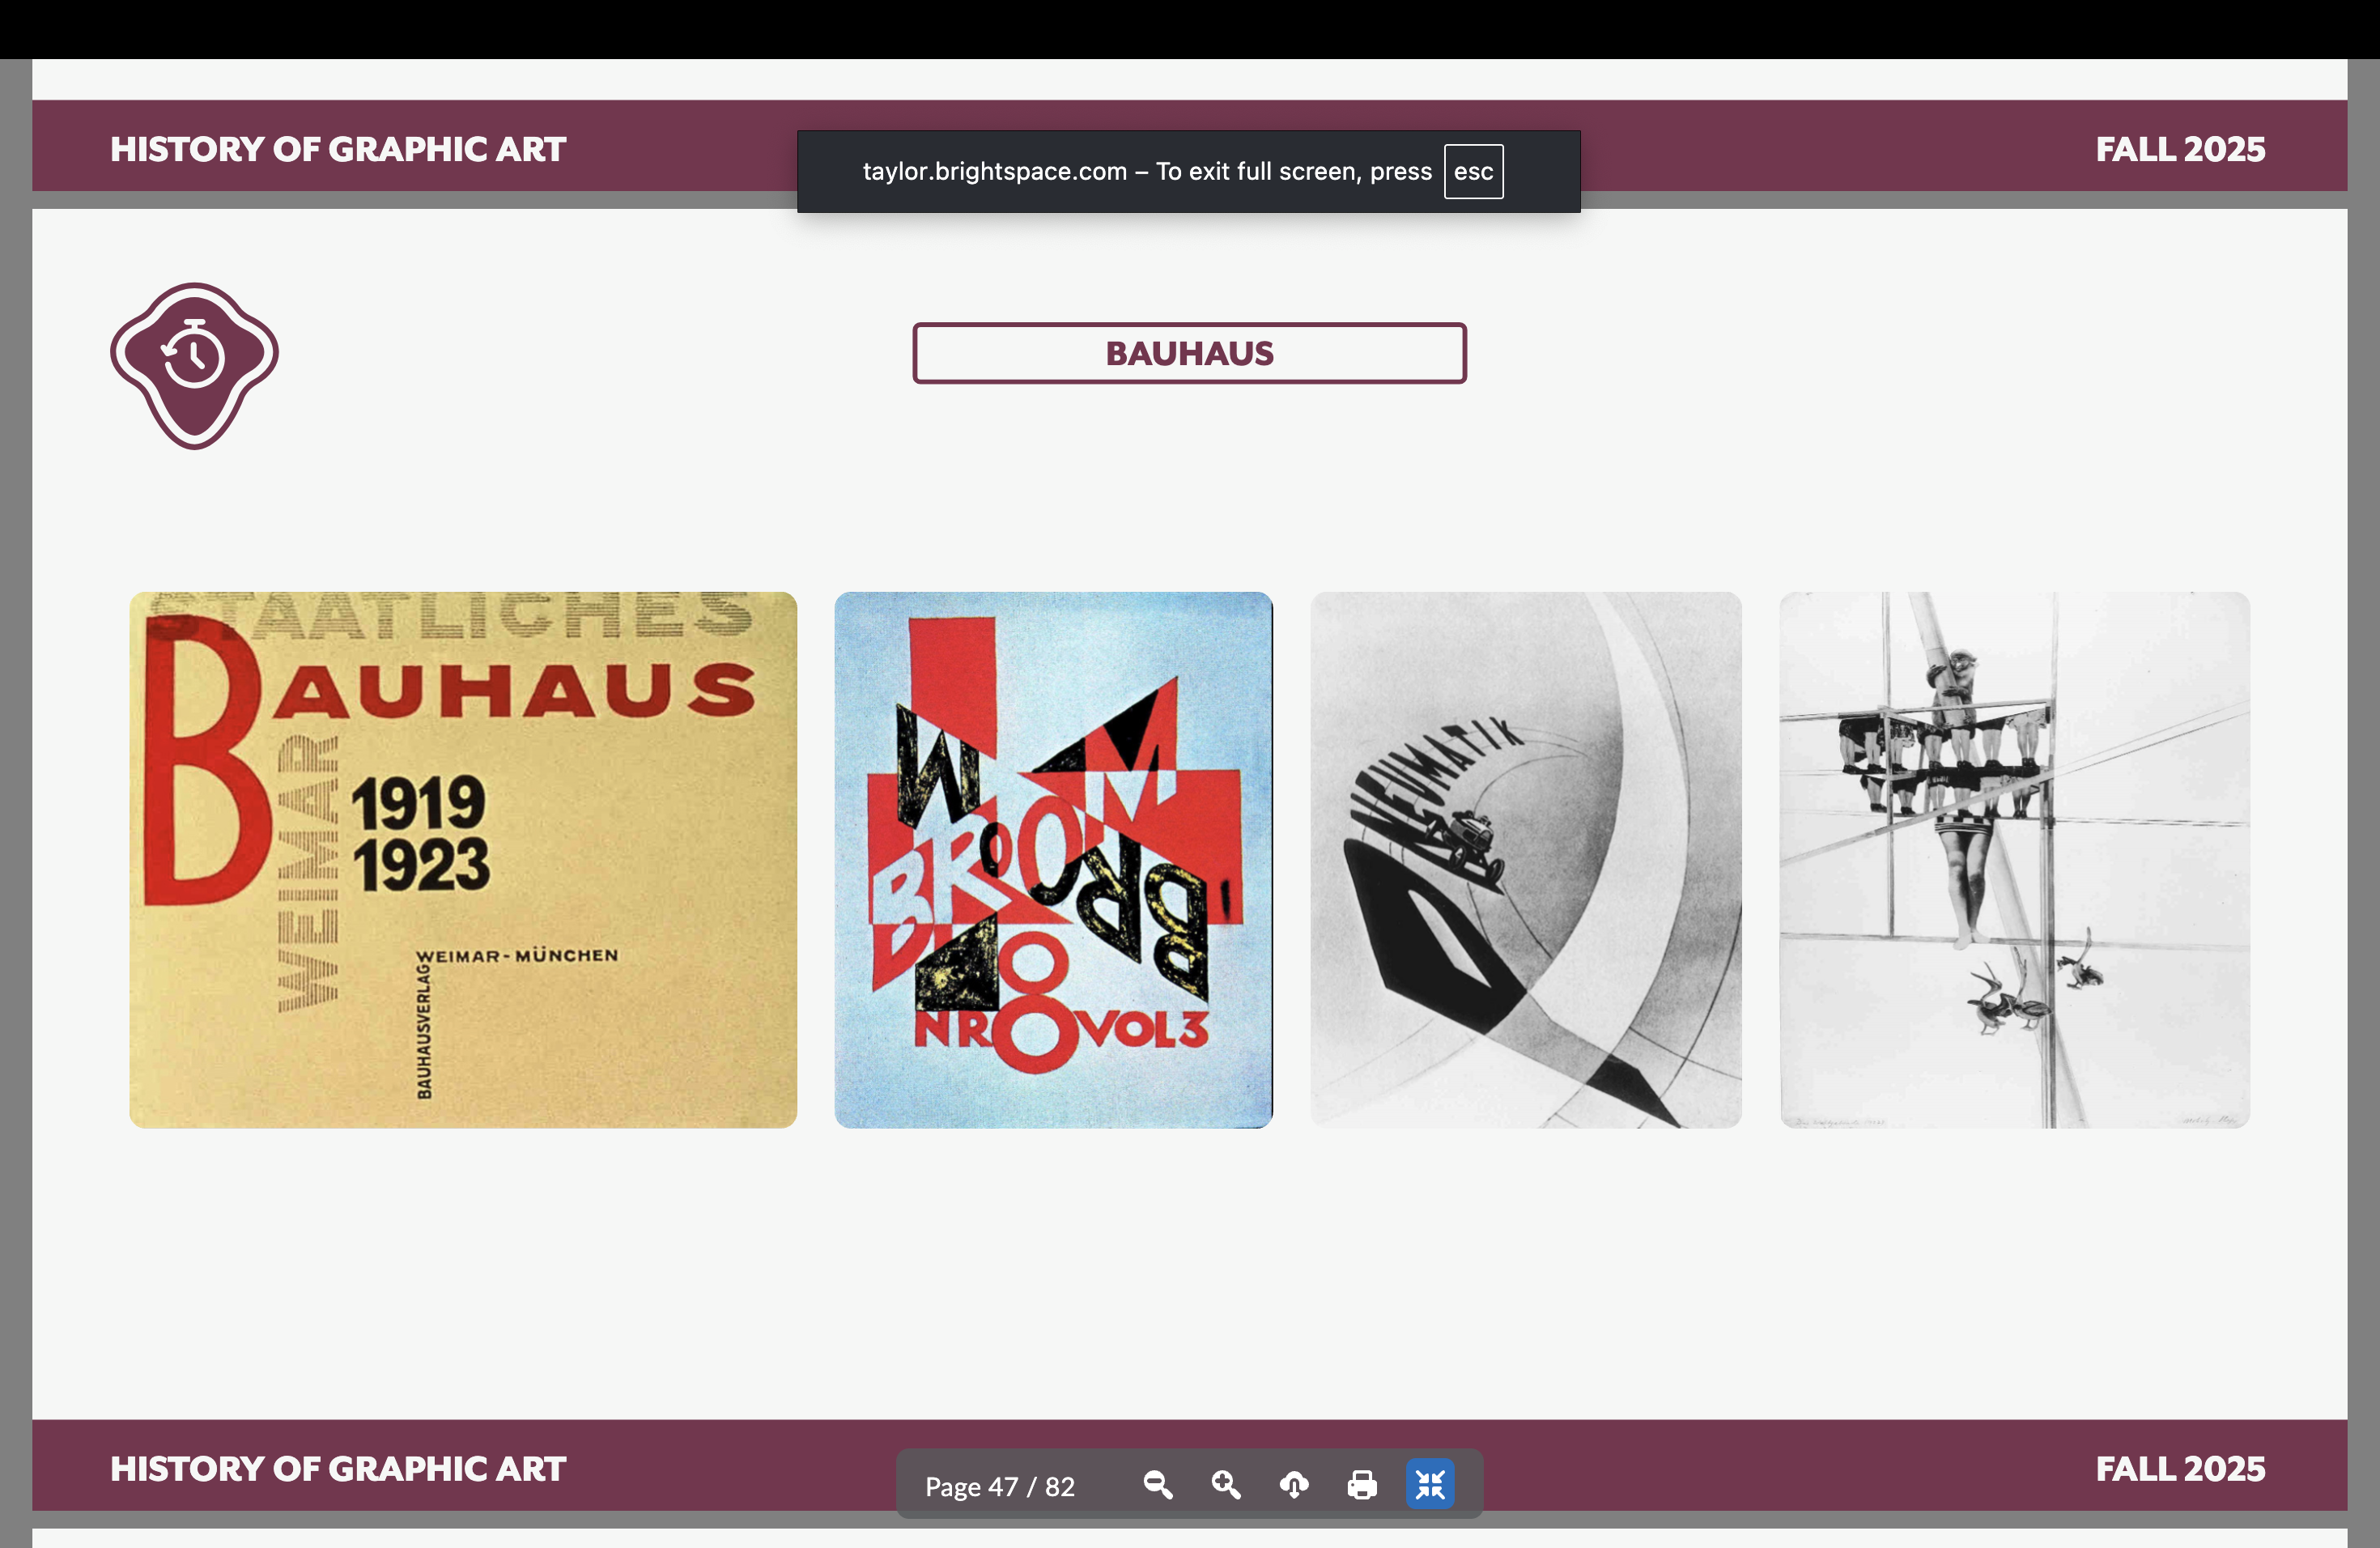Download the document with the cloud icon
The width and height of the screenshot is (2380, 1548).
click(1294, 1485)
